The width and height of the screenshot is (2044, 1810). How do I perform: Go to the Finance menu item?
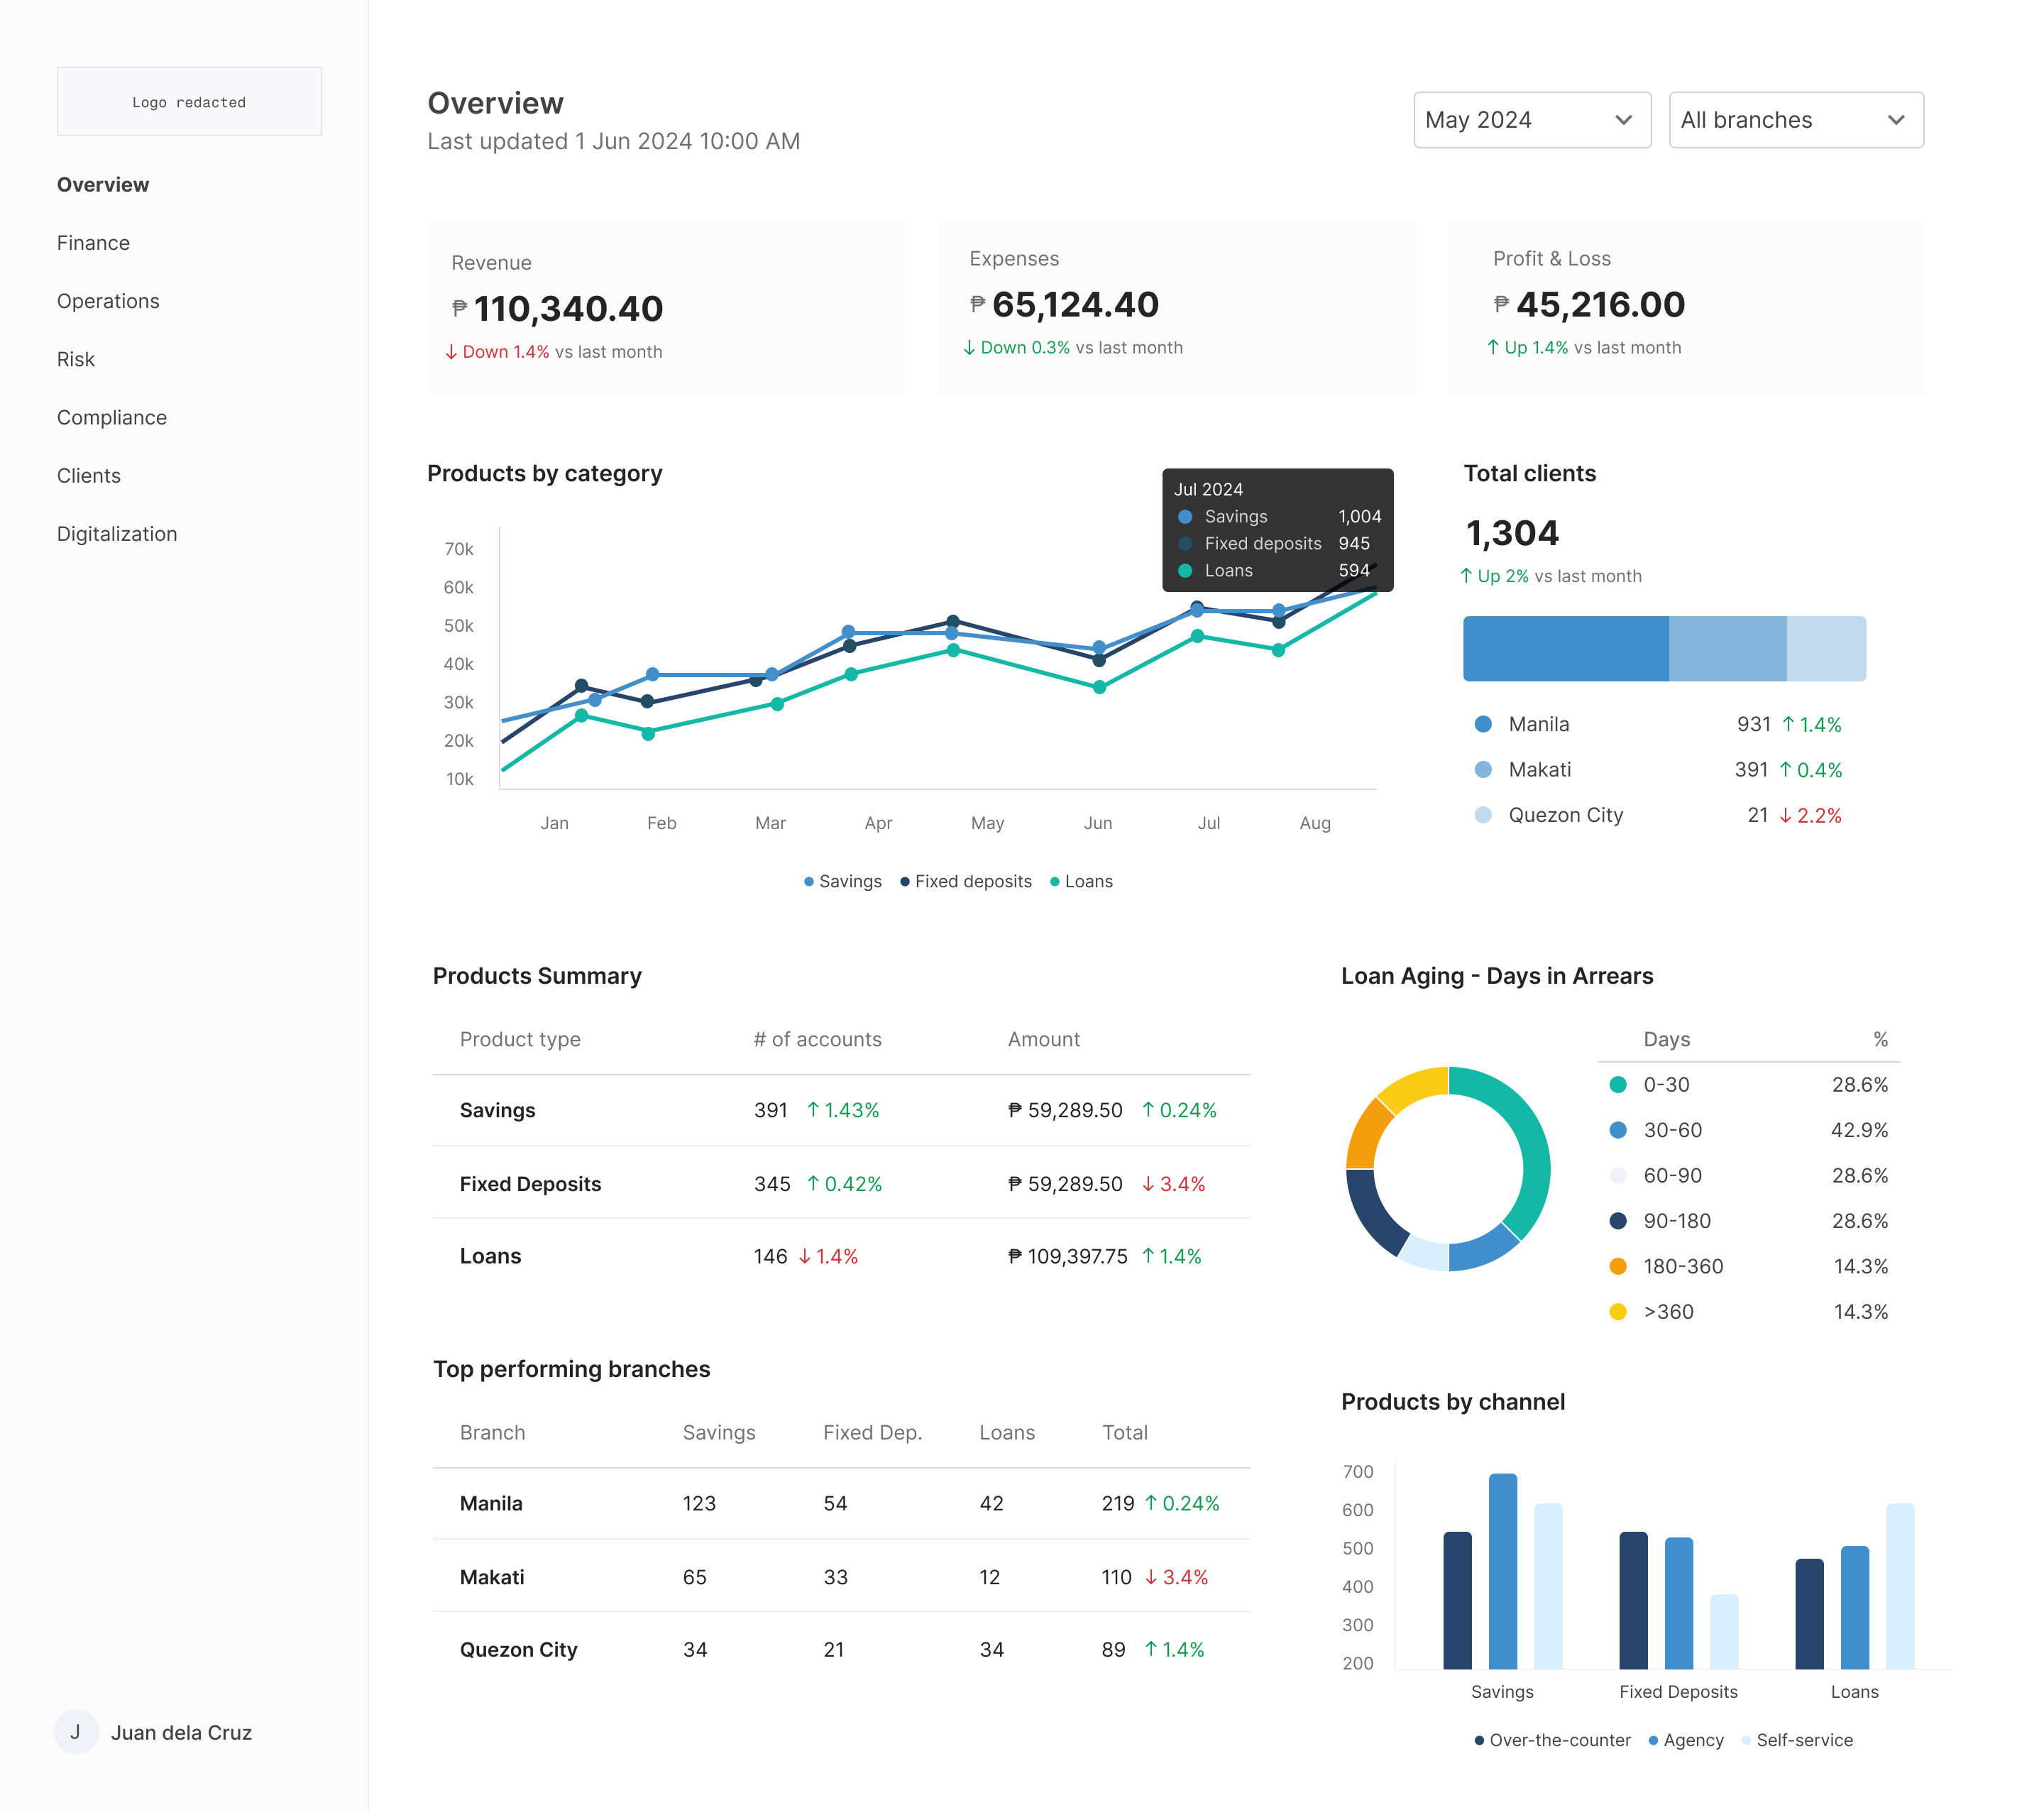(93, 243)
